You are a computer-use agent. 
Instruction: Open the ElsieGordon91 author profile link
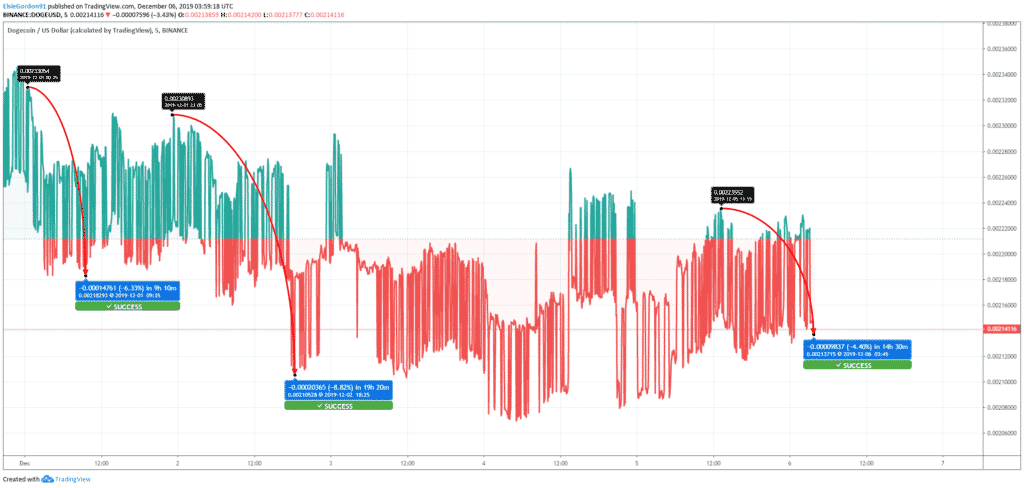coord(29,5)
